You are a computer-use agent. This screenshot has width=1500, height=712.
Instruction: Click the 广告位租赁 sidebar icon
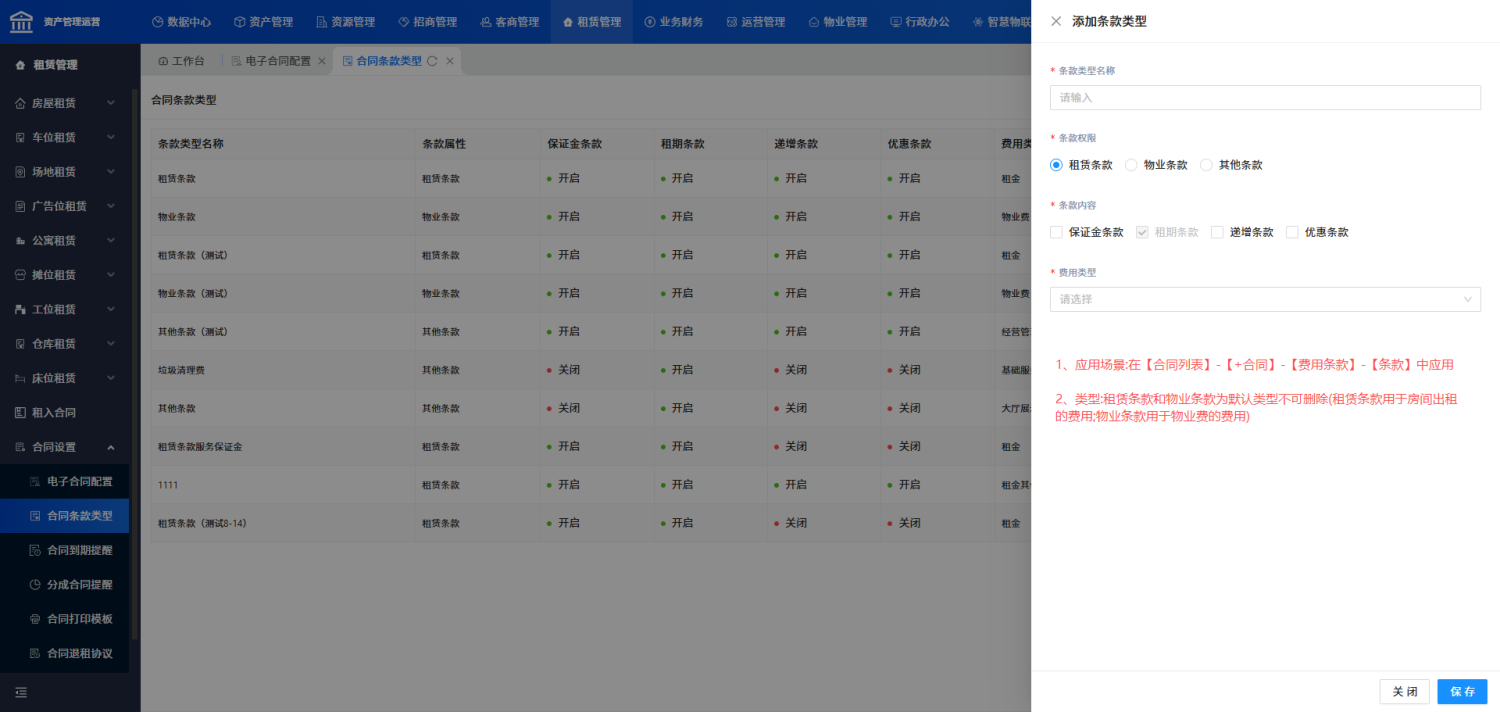[x=21, y=206]
